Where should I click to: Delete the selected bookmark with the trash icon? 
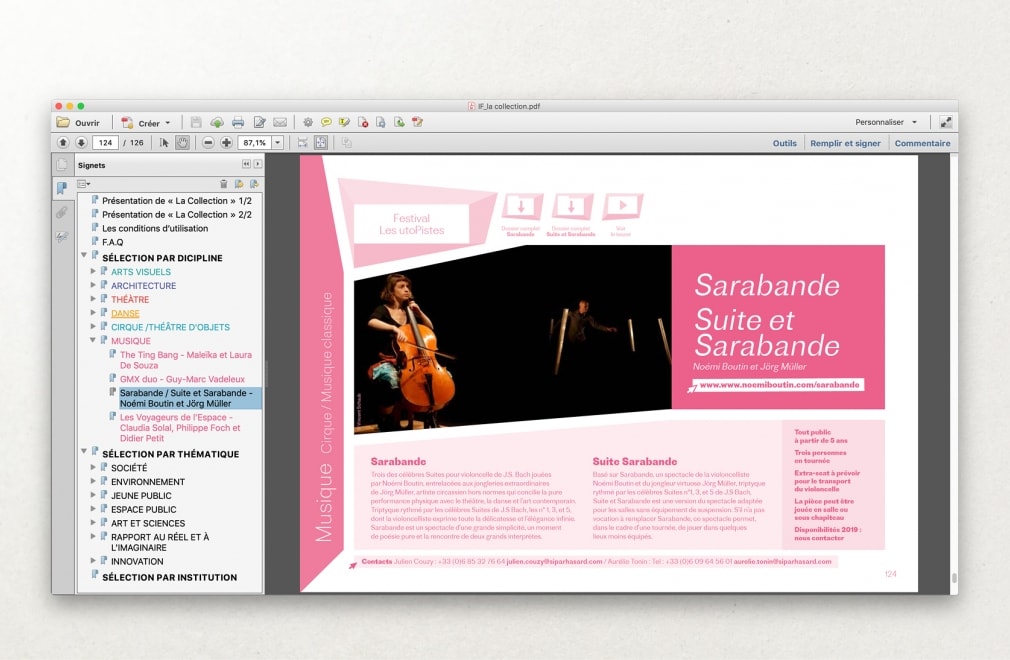coord(224,185)
